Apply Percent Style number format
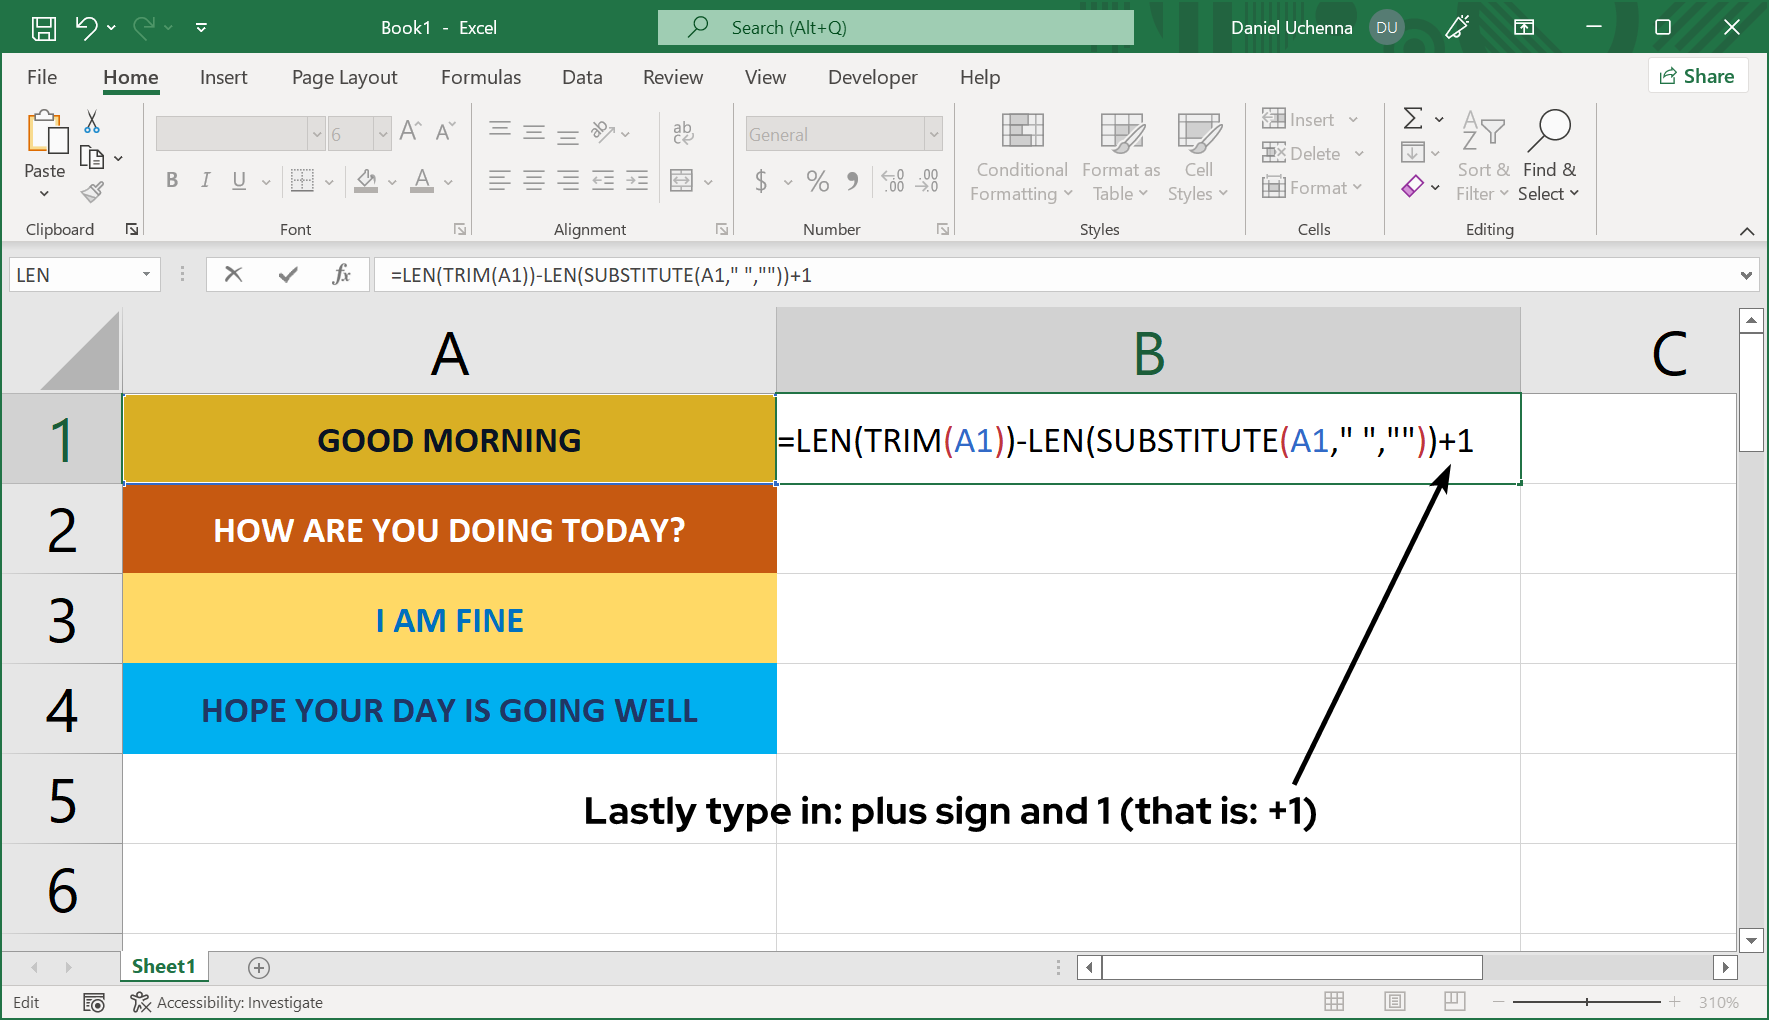 [x=817, y=181]
